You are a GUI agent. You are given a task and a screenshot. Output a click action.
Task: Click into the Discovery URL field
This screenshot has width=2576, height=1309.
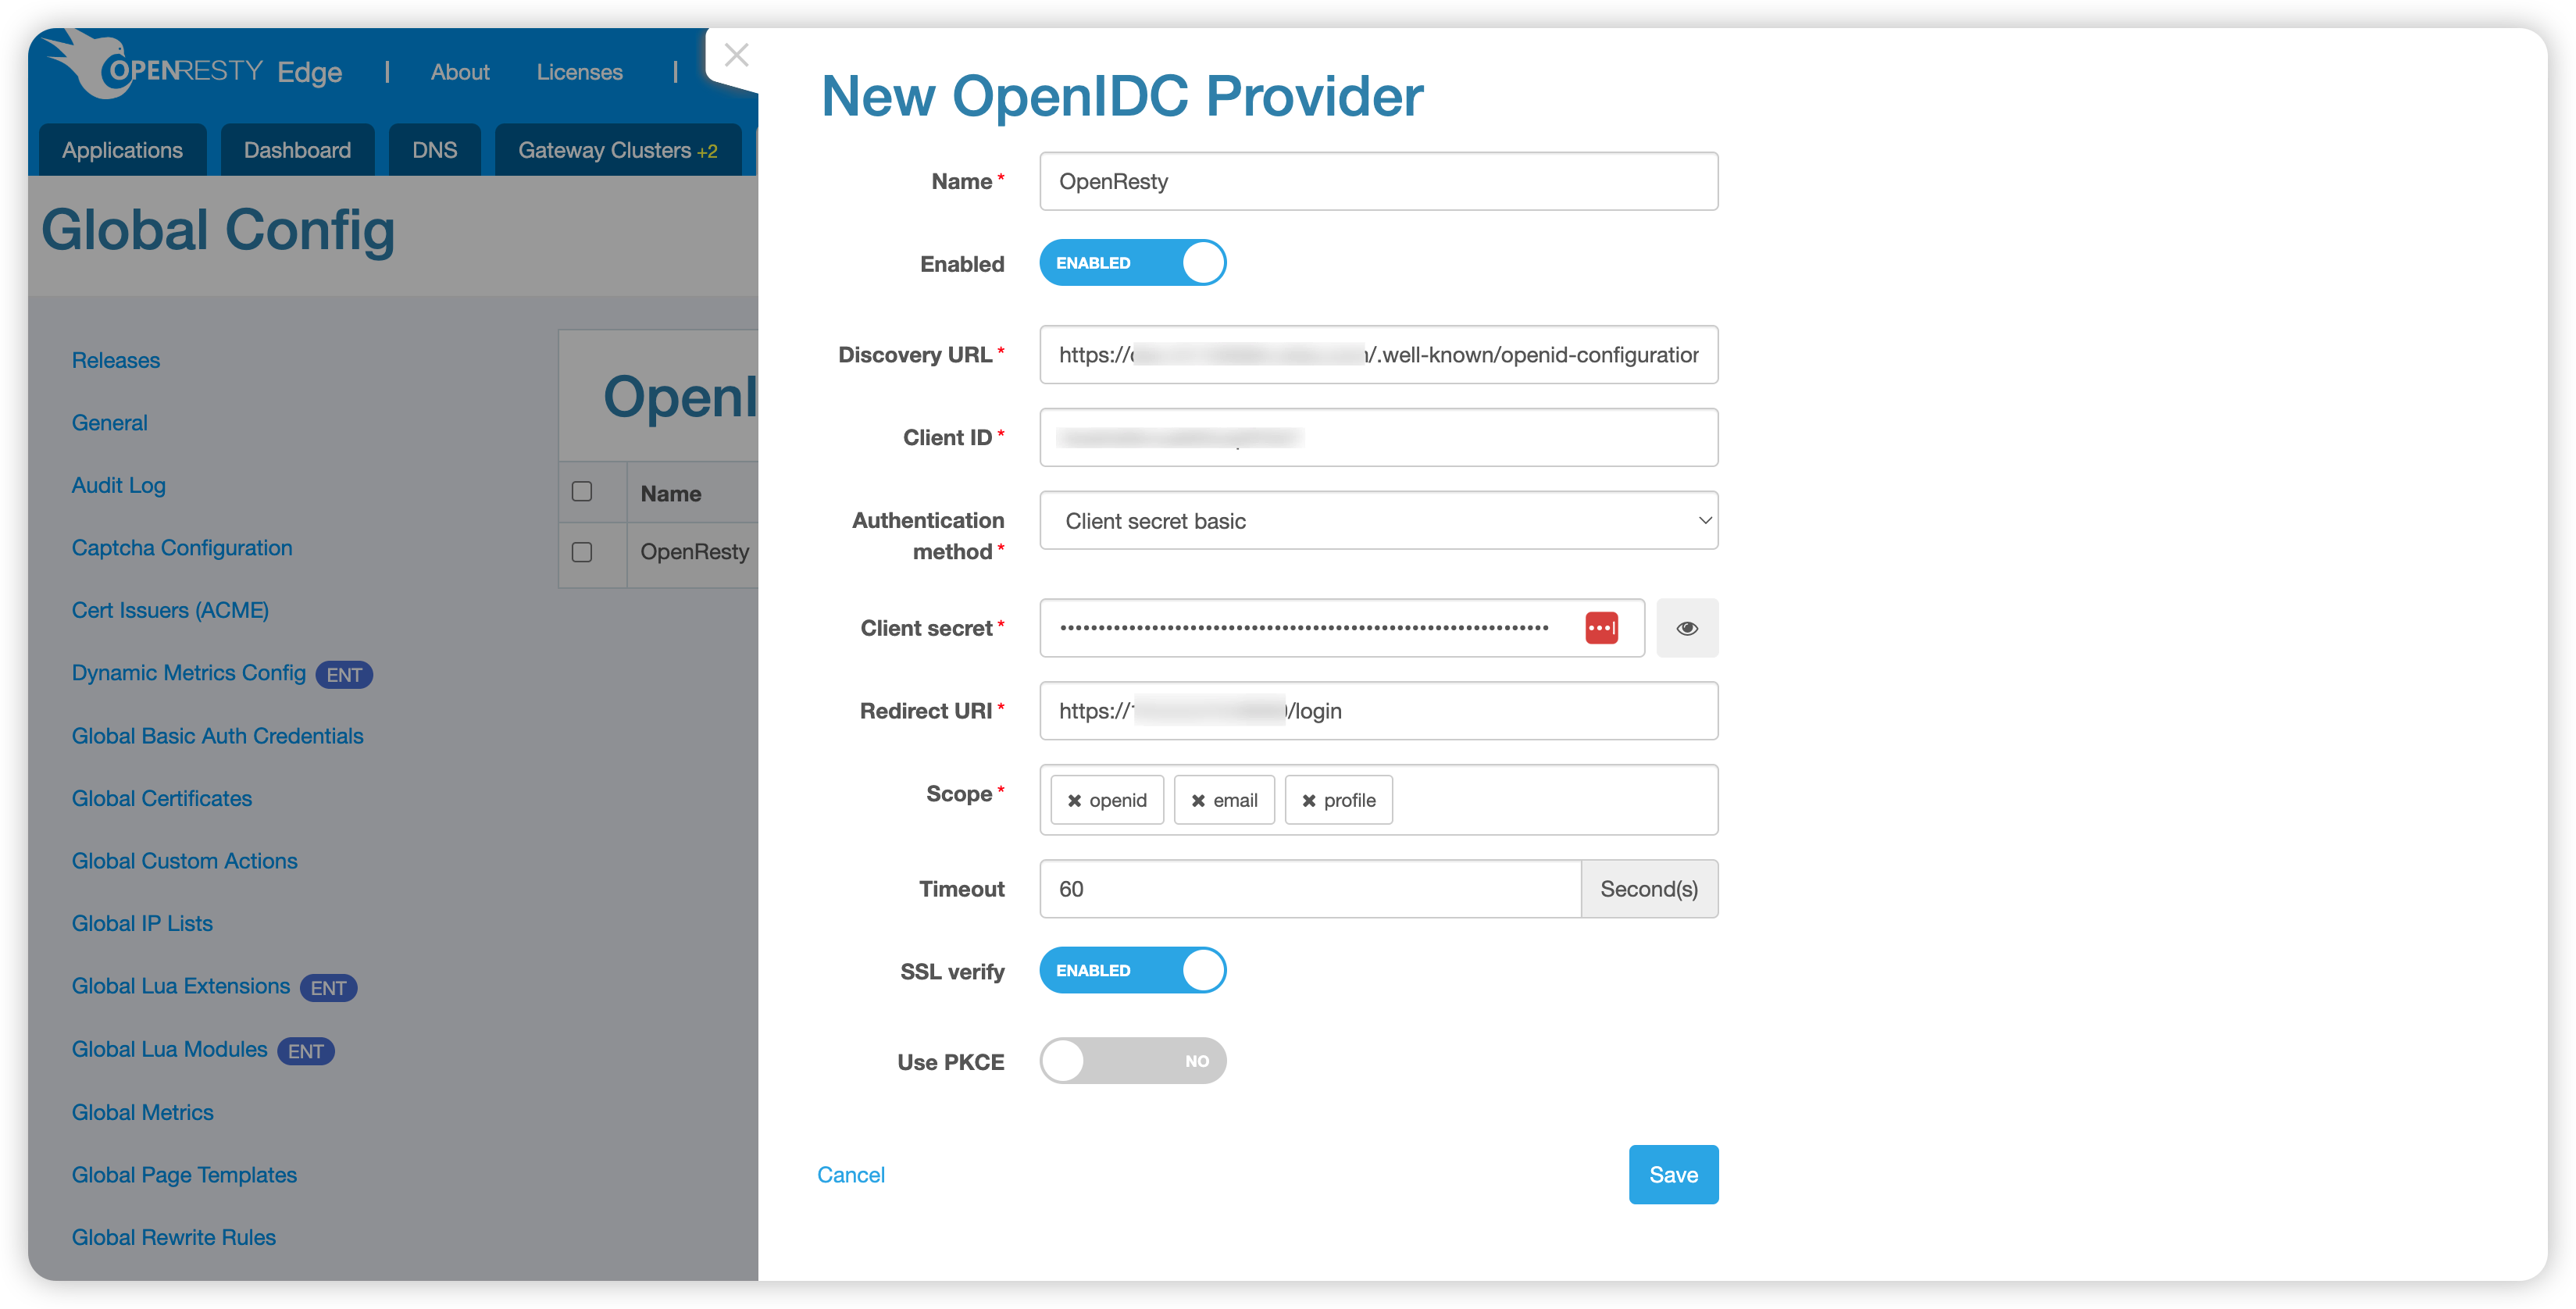pyautogui.click(x=1379, y=354)
